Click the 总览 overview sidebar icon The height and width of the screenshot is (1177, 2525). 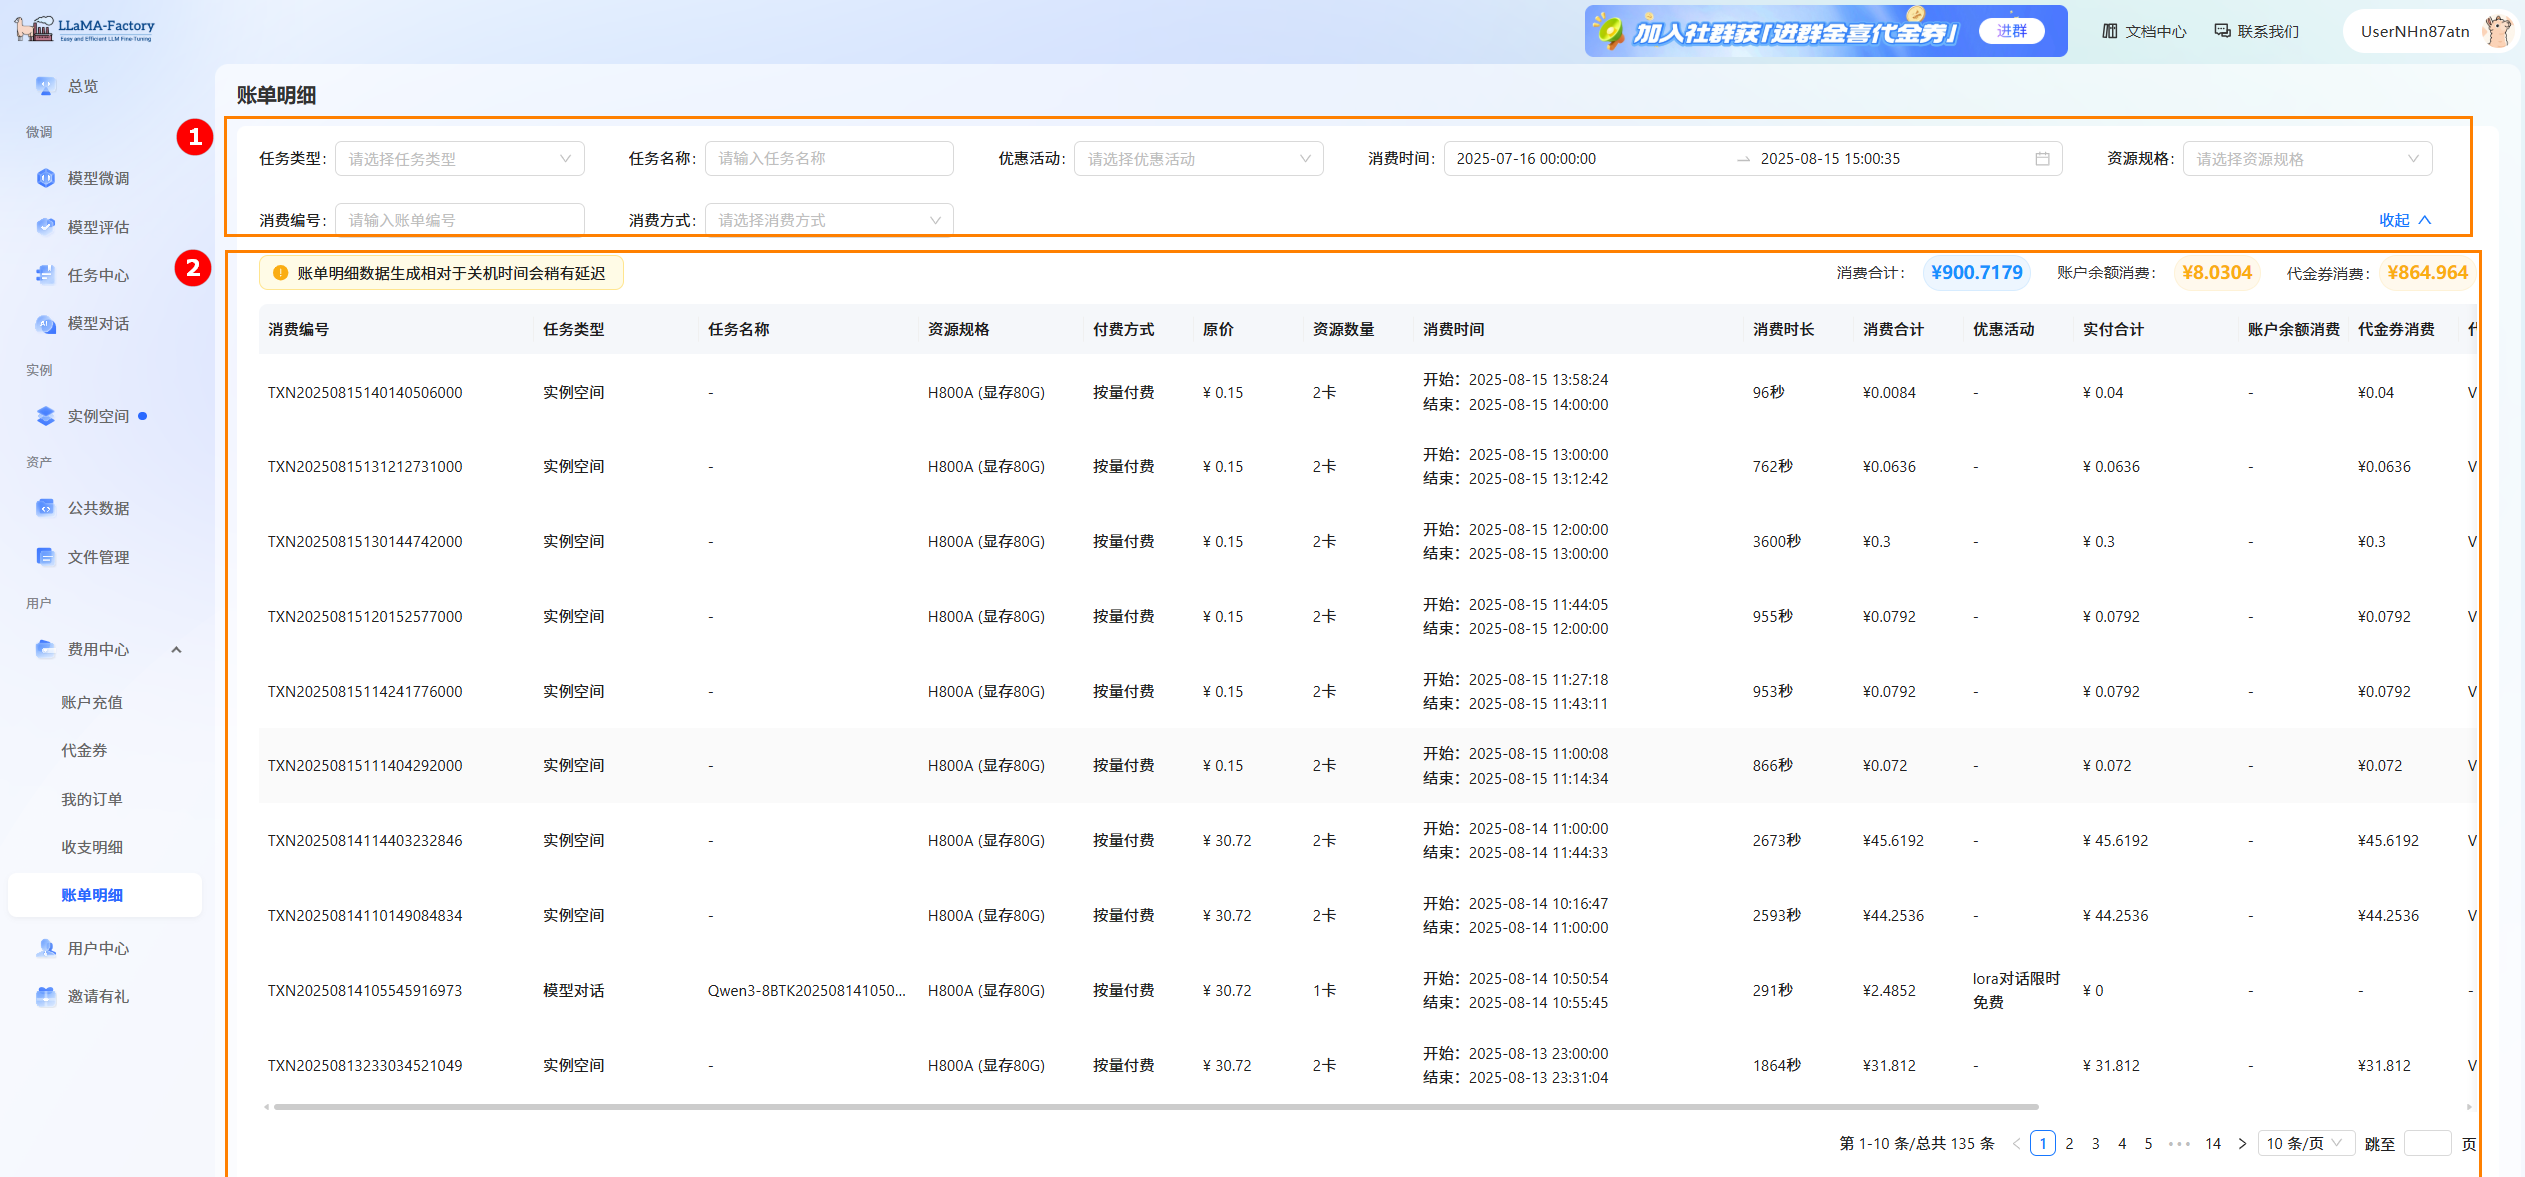[x=45, y=86]
